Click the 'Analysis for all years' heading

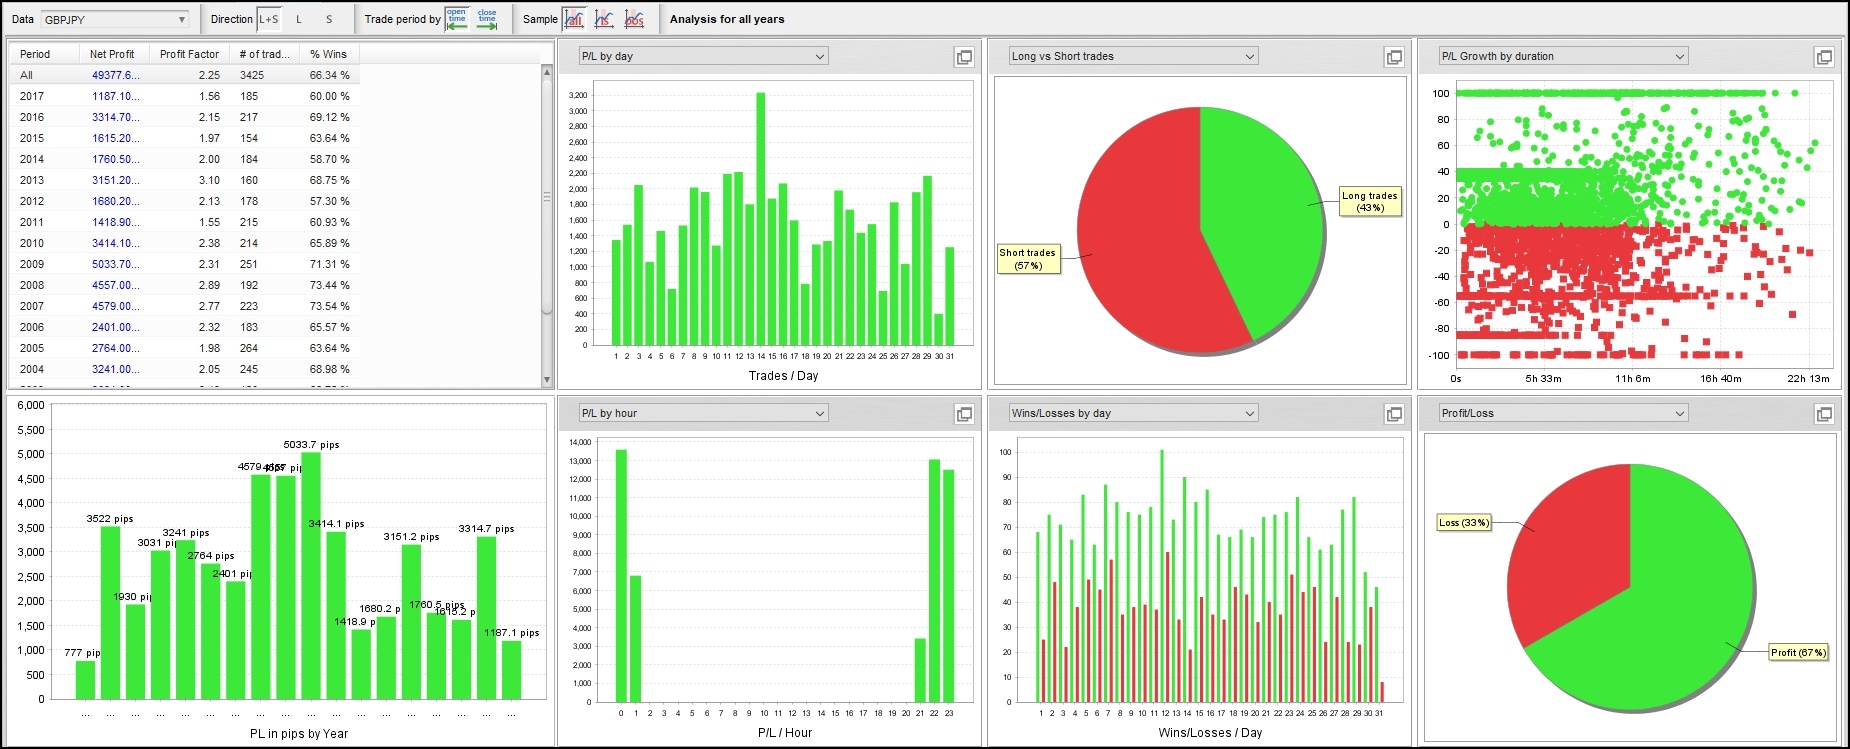(727, 19)
